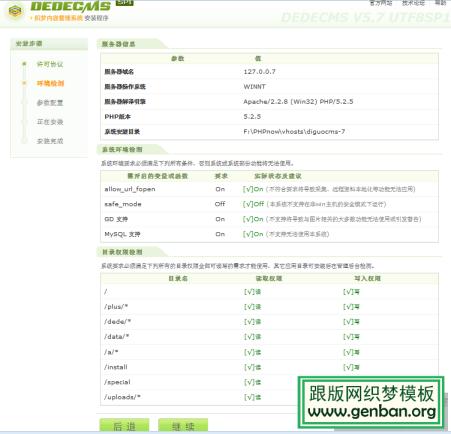Click the read permission status for /plus/*
Viewport: 451px width, 434px height.
point(253,307)
